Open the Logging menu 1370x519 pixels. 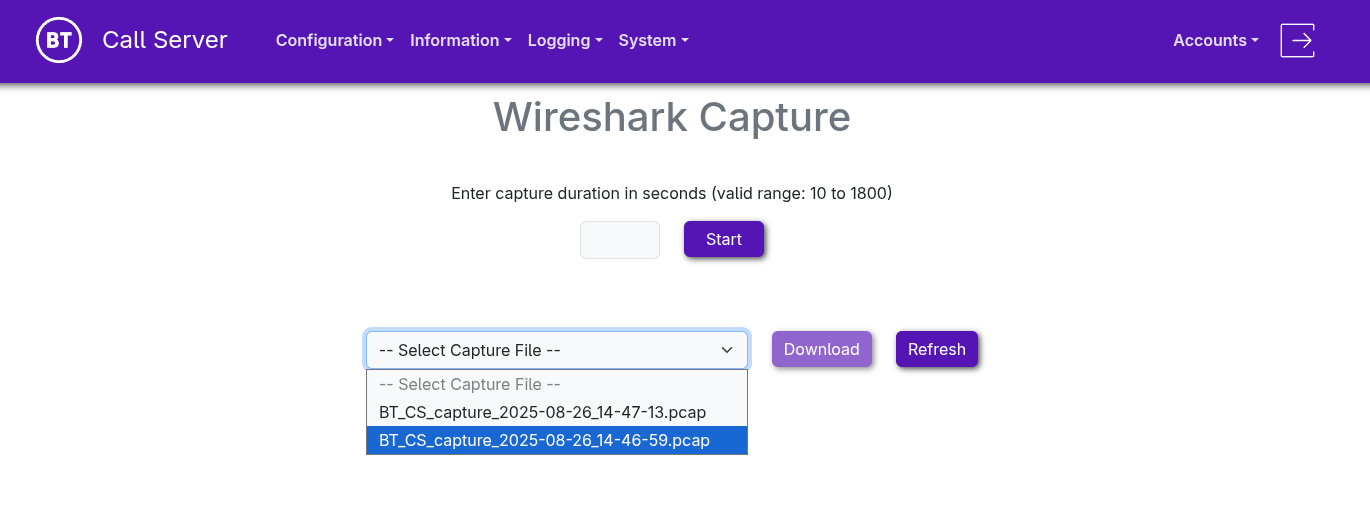[x=565, y=40]
